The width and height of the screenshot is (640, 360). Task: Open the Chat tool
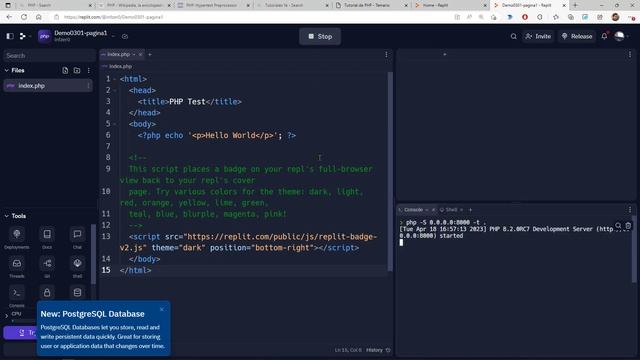click(77, 238)
